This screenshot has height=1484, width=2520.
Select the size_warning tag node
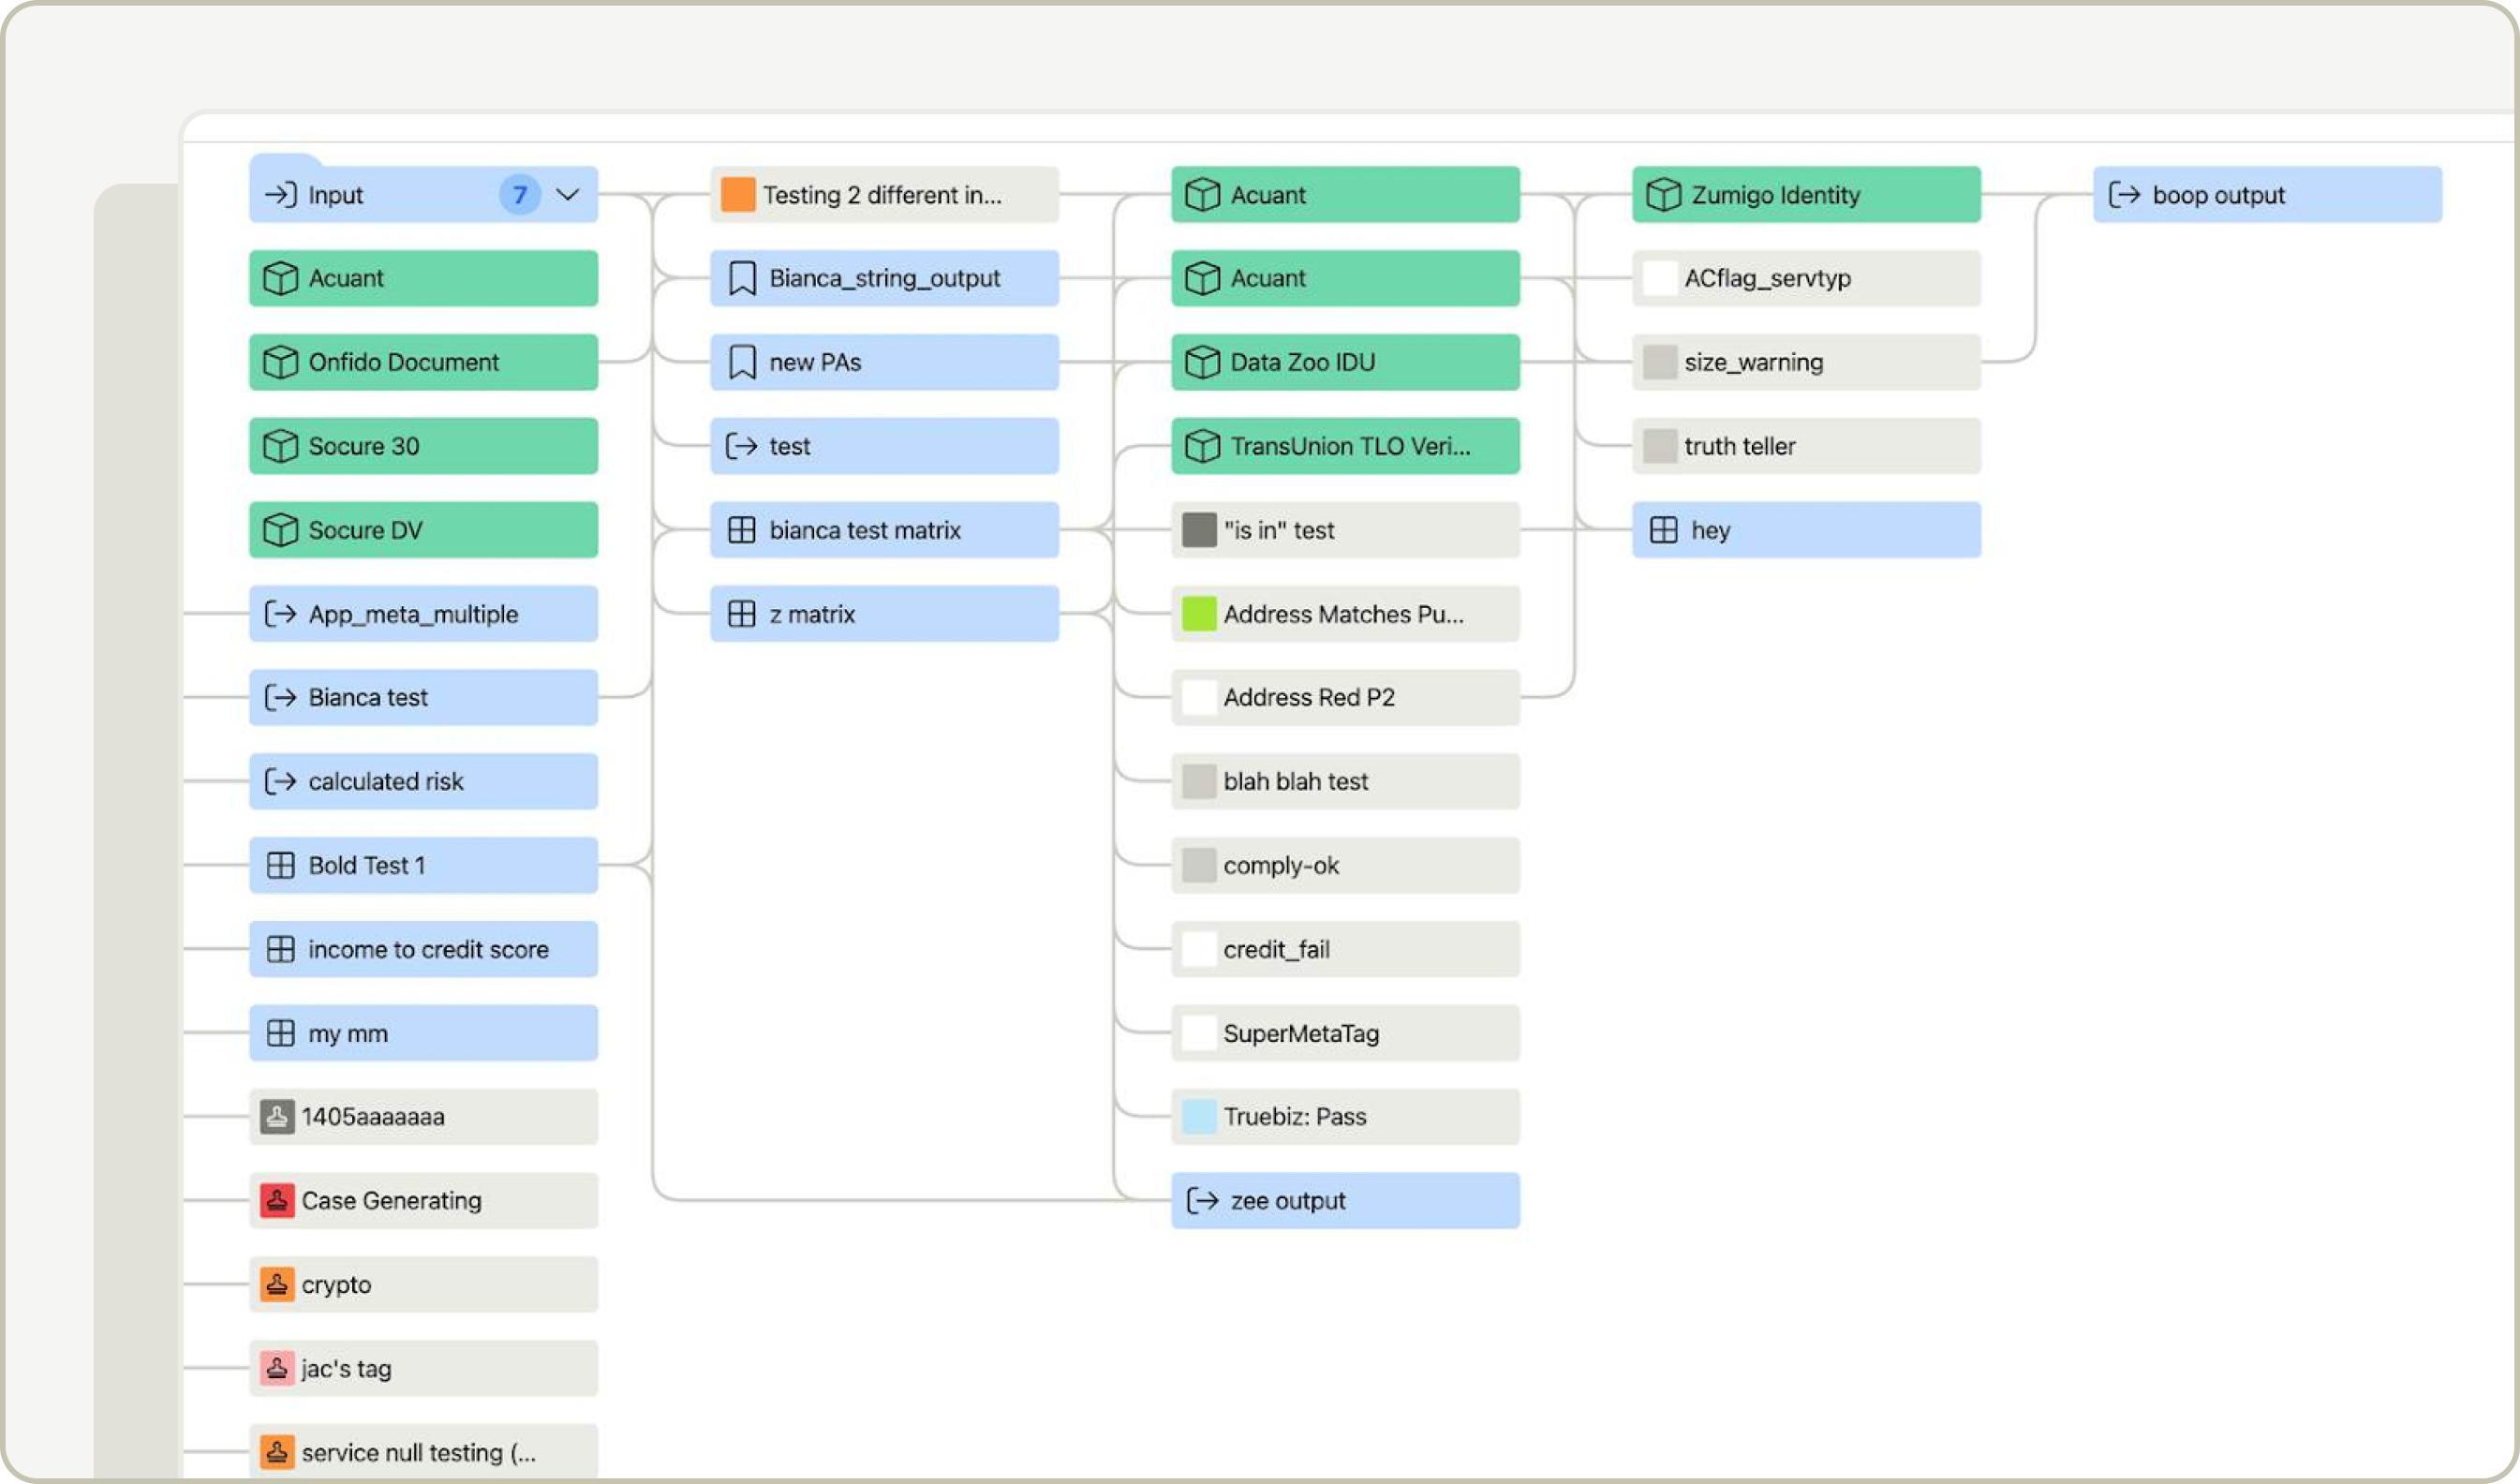tap(1805, 362)
